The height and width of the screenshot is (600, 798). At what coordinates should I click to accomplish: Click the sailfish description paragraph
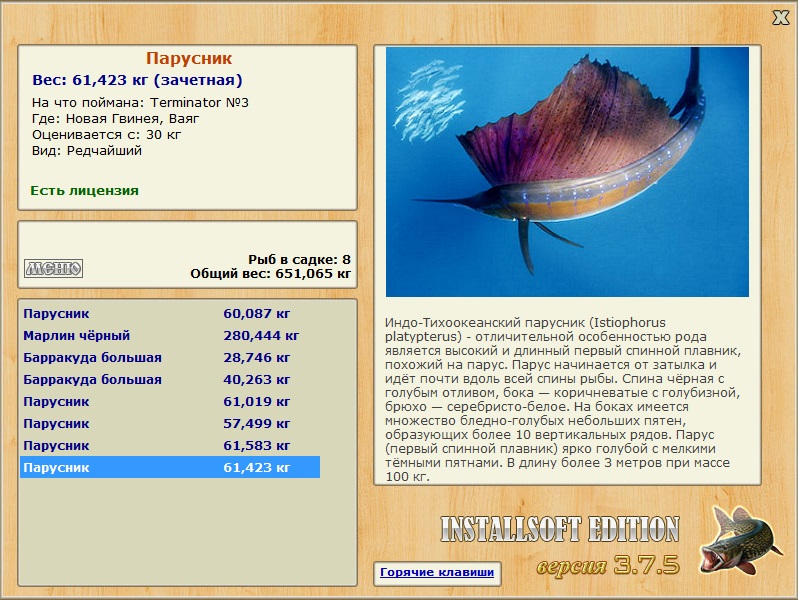[565, 400]
